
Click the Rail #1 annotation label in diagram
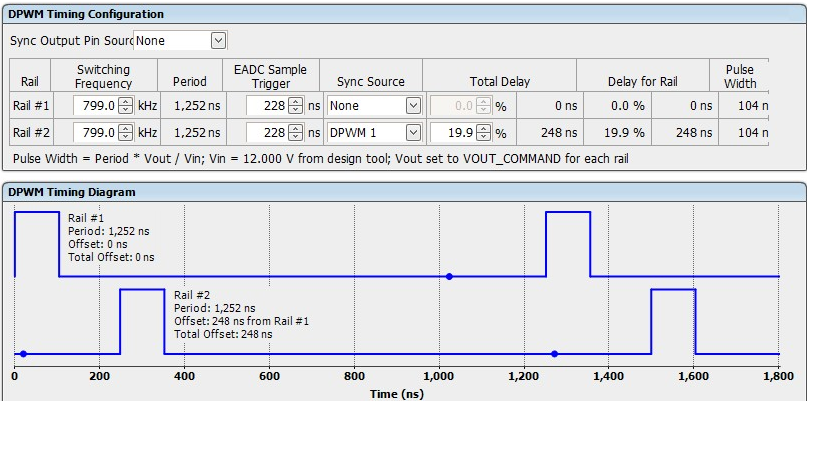point(111,238)
